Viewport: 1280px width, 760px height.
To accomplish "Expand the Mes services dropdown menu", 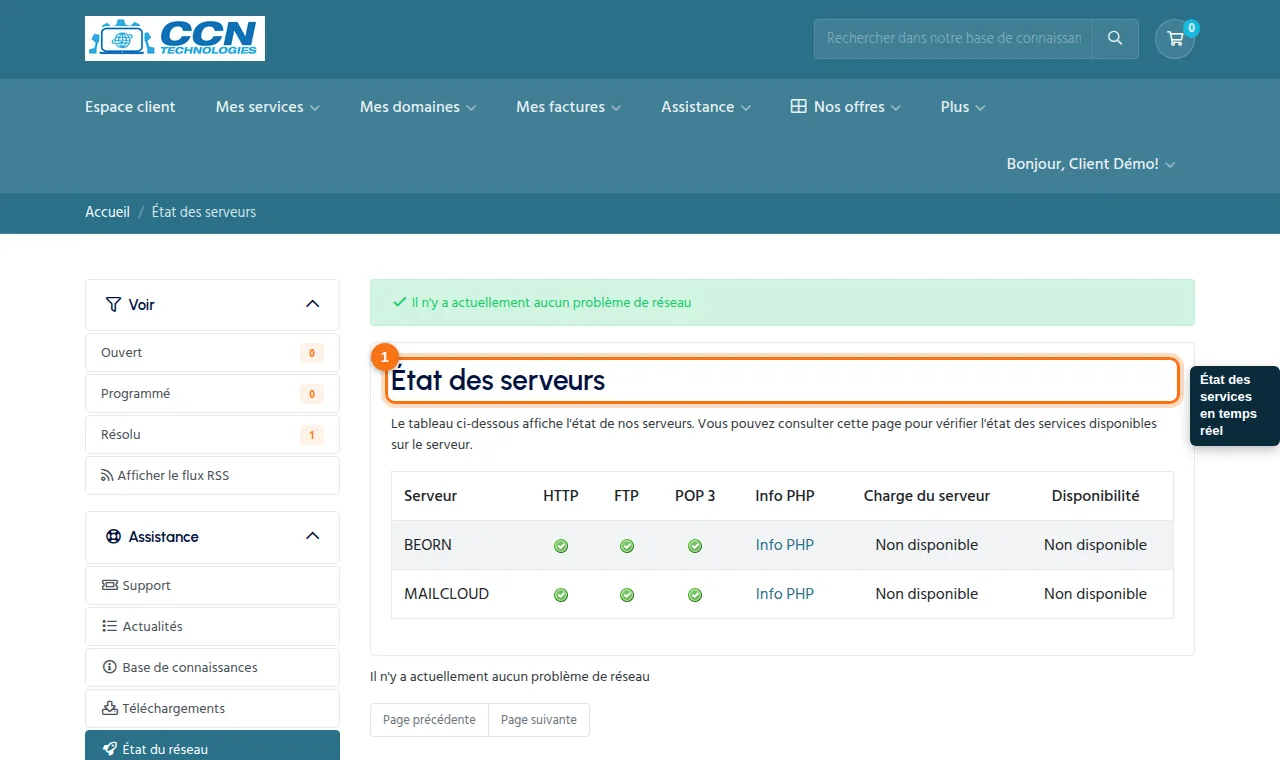I will coord(268,107).
